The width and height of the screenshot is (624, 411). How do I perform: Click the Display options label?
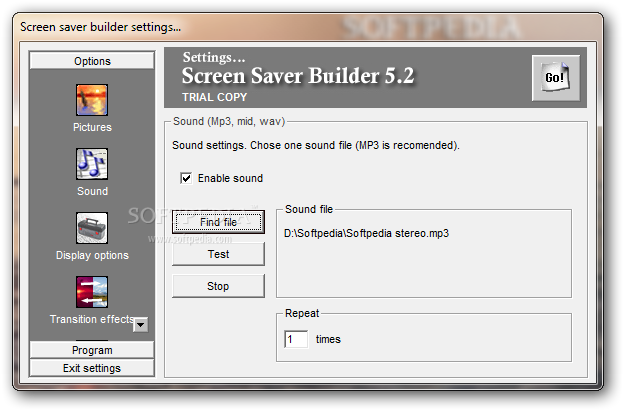pyautogui.click(x=92, y=255)
